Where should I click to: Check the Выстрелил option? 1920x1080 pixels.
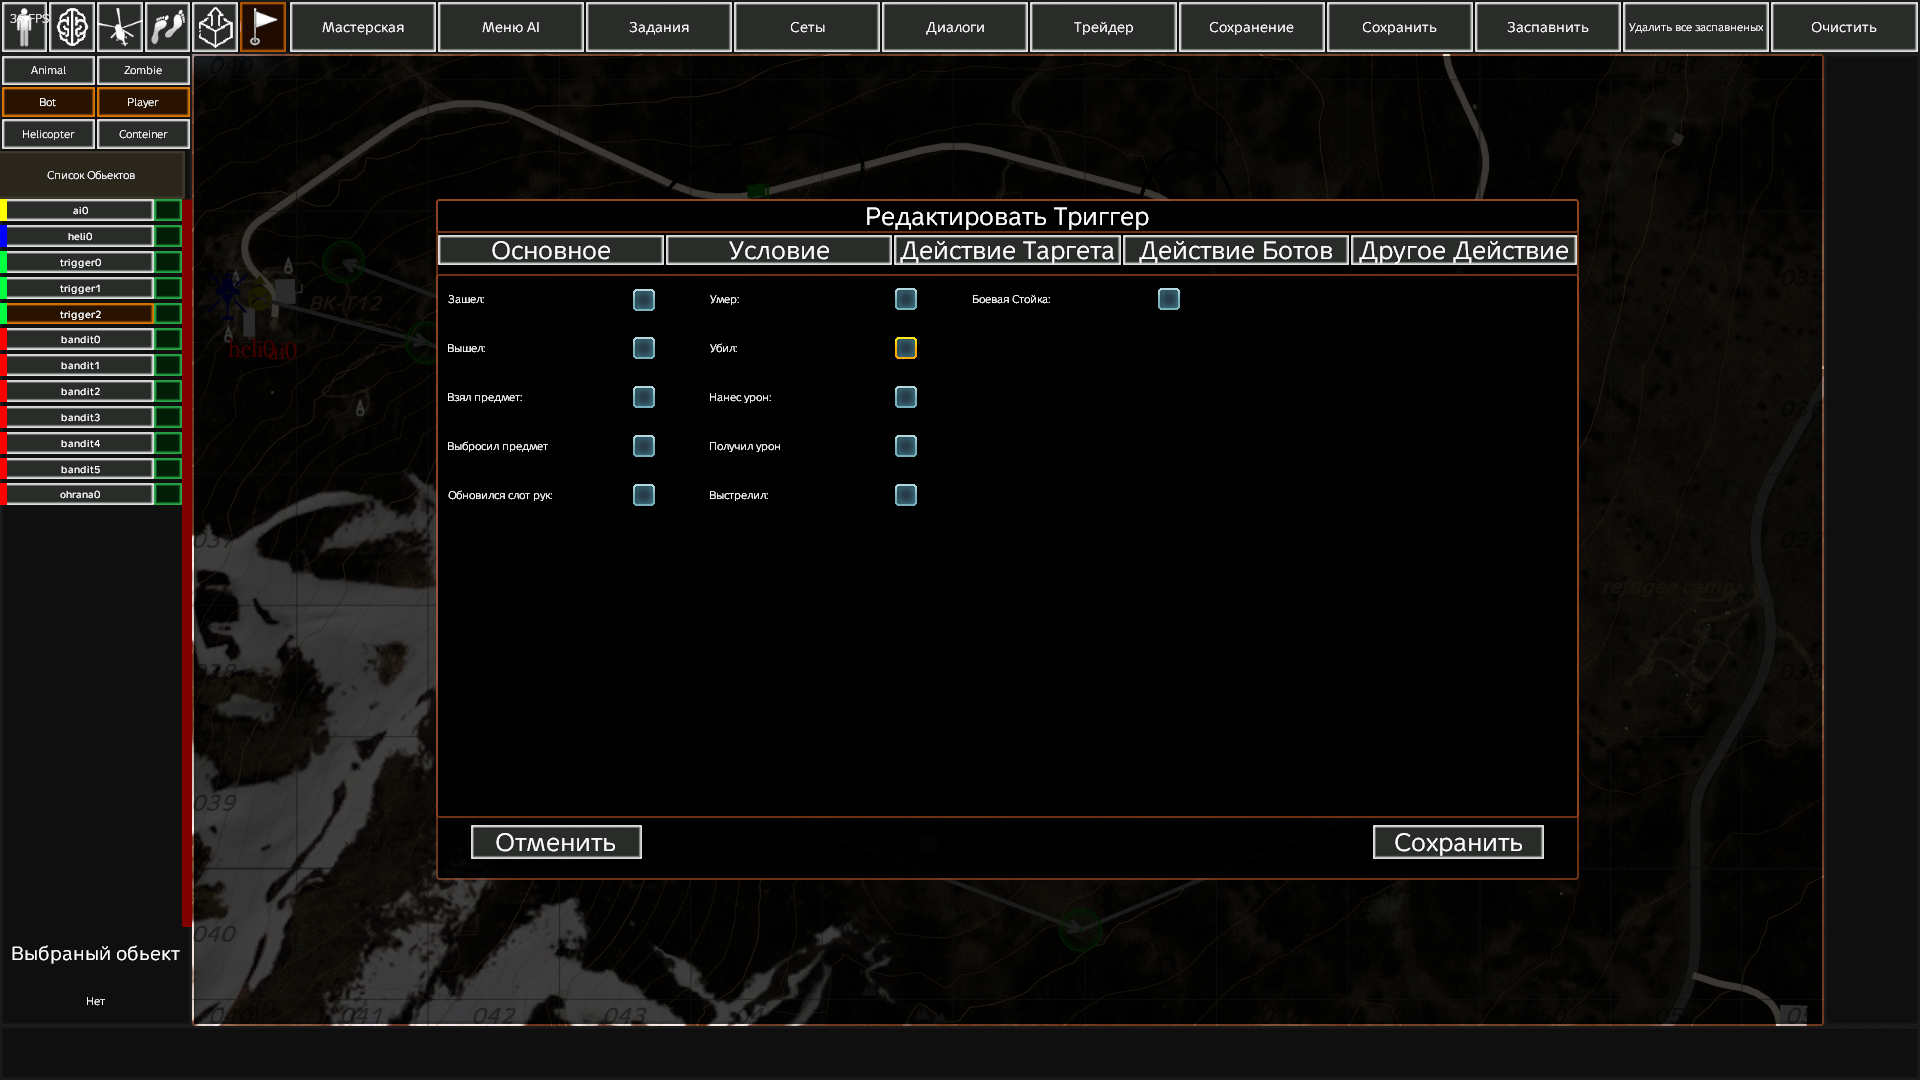pos(906,495)
